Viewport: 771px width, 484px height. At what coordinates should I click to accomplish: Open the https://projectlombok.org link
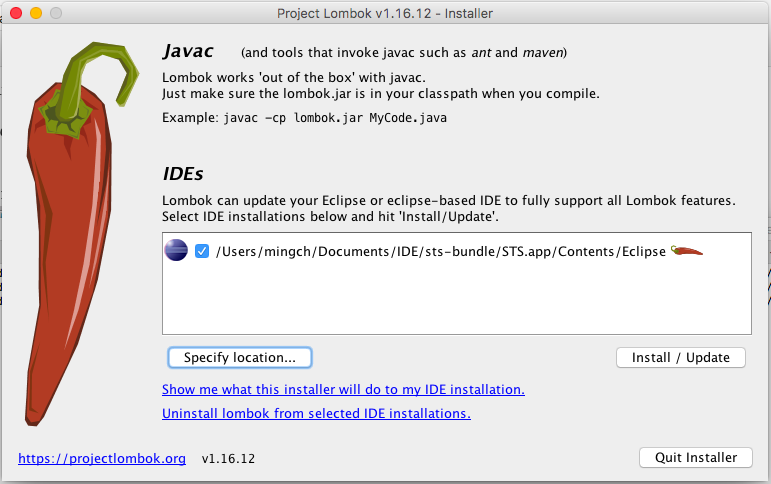click(x=102, y=458)
